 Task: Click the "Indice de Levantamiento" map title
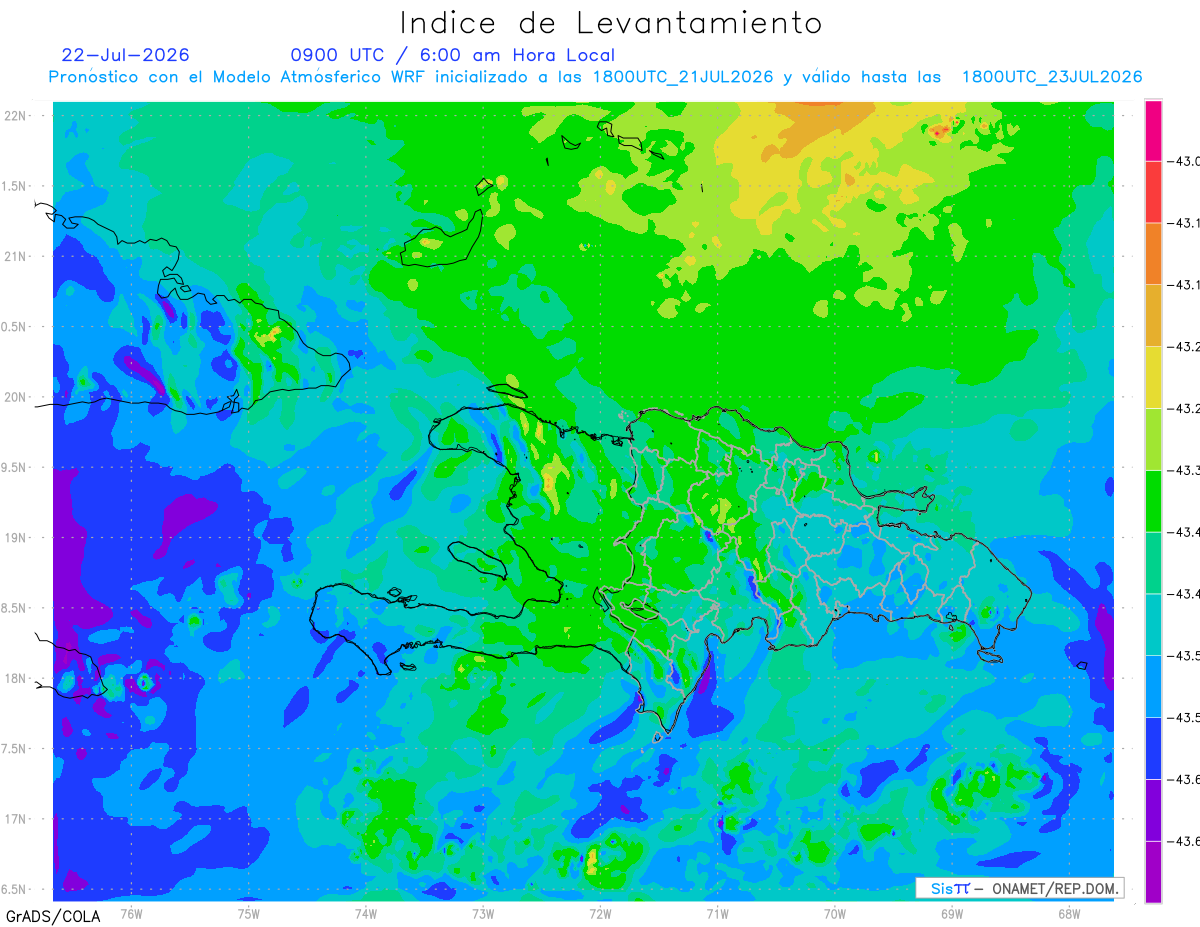click(x=611, y=23)
